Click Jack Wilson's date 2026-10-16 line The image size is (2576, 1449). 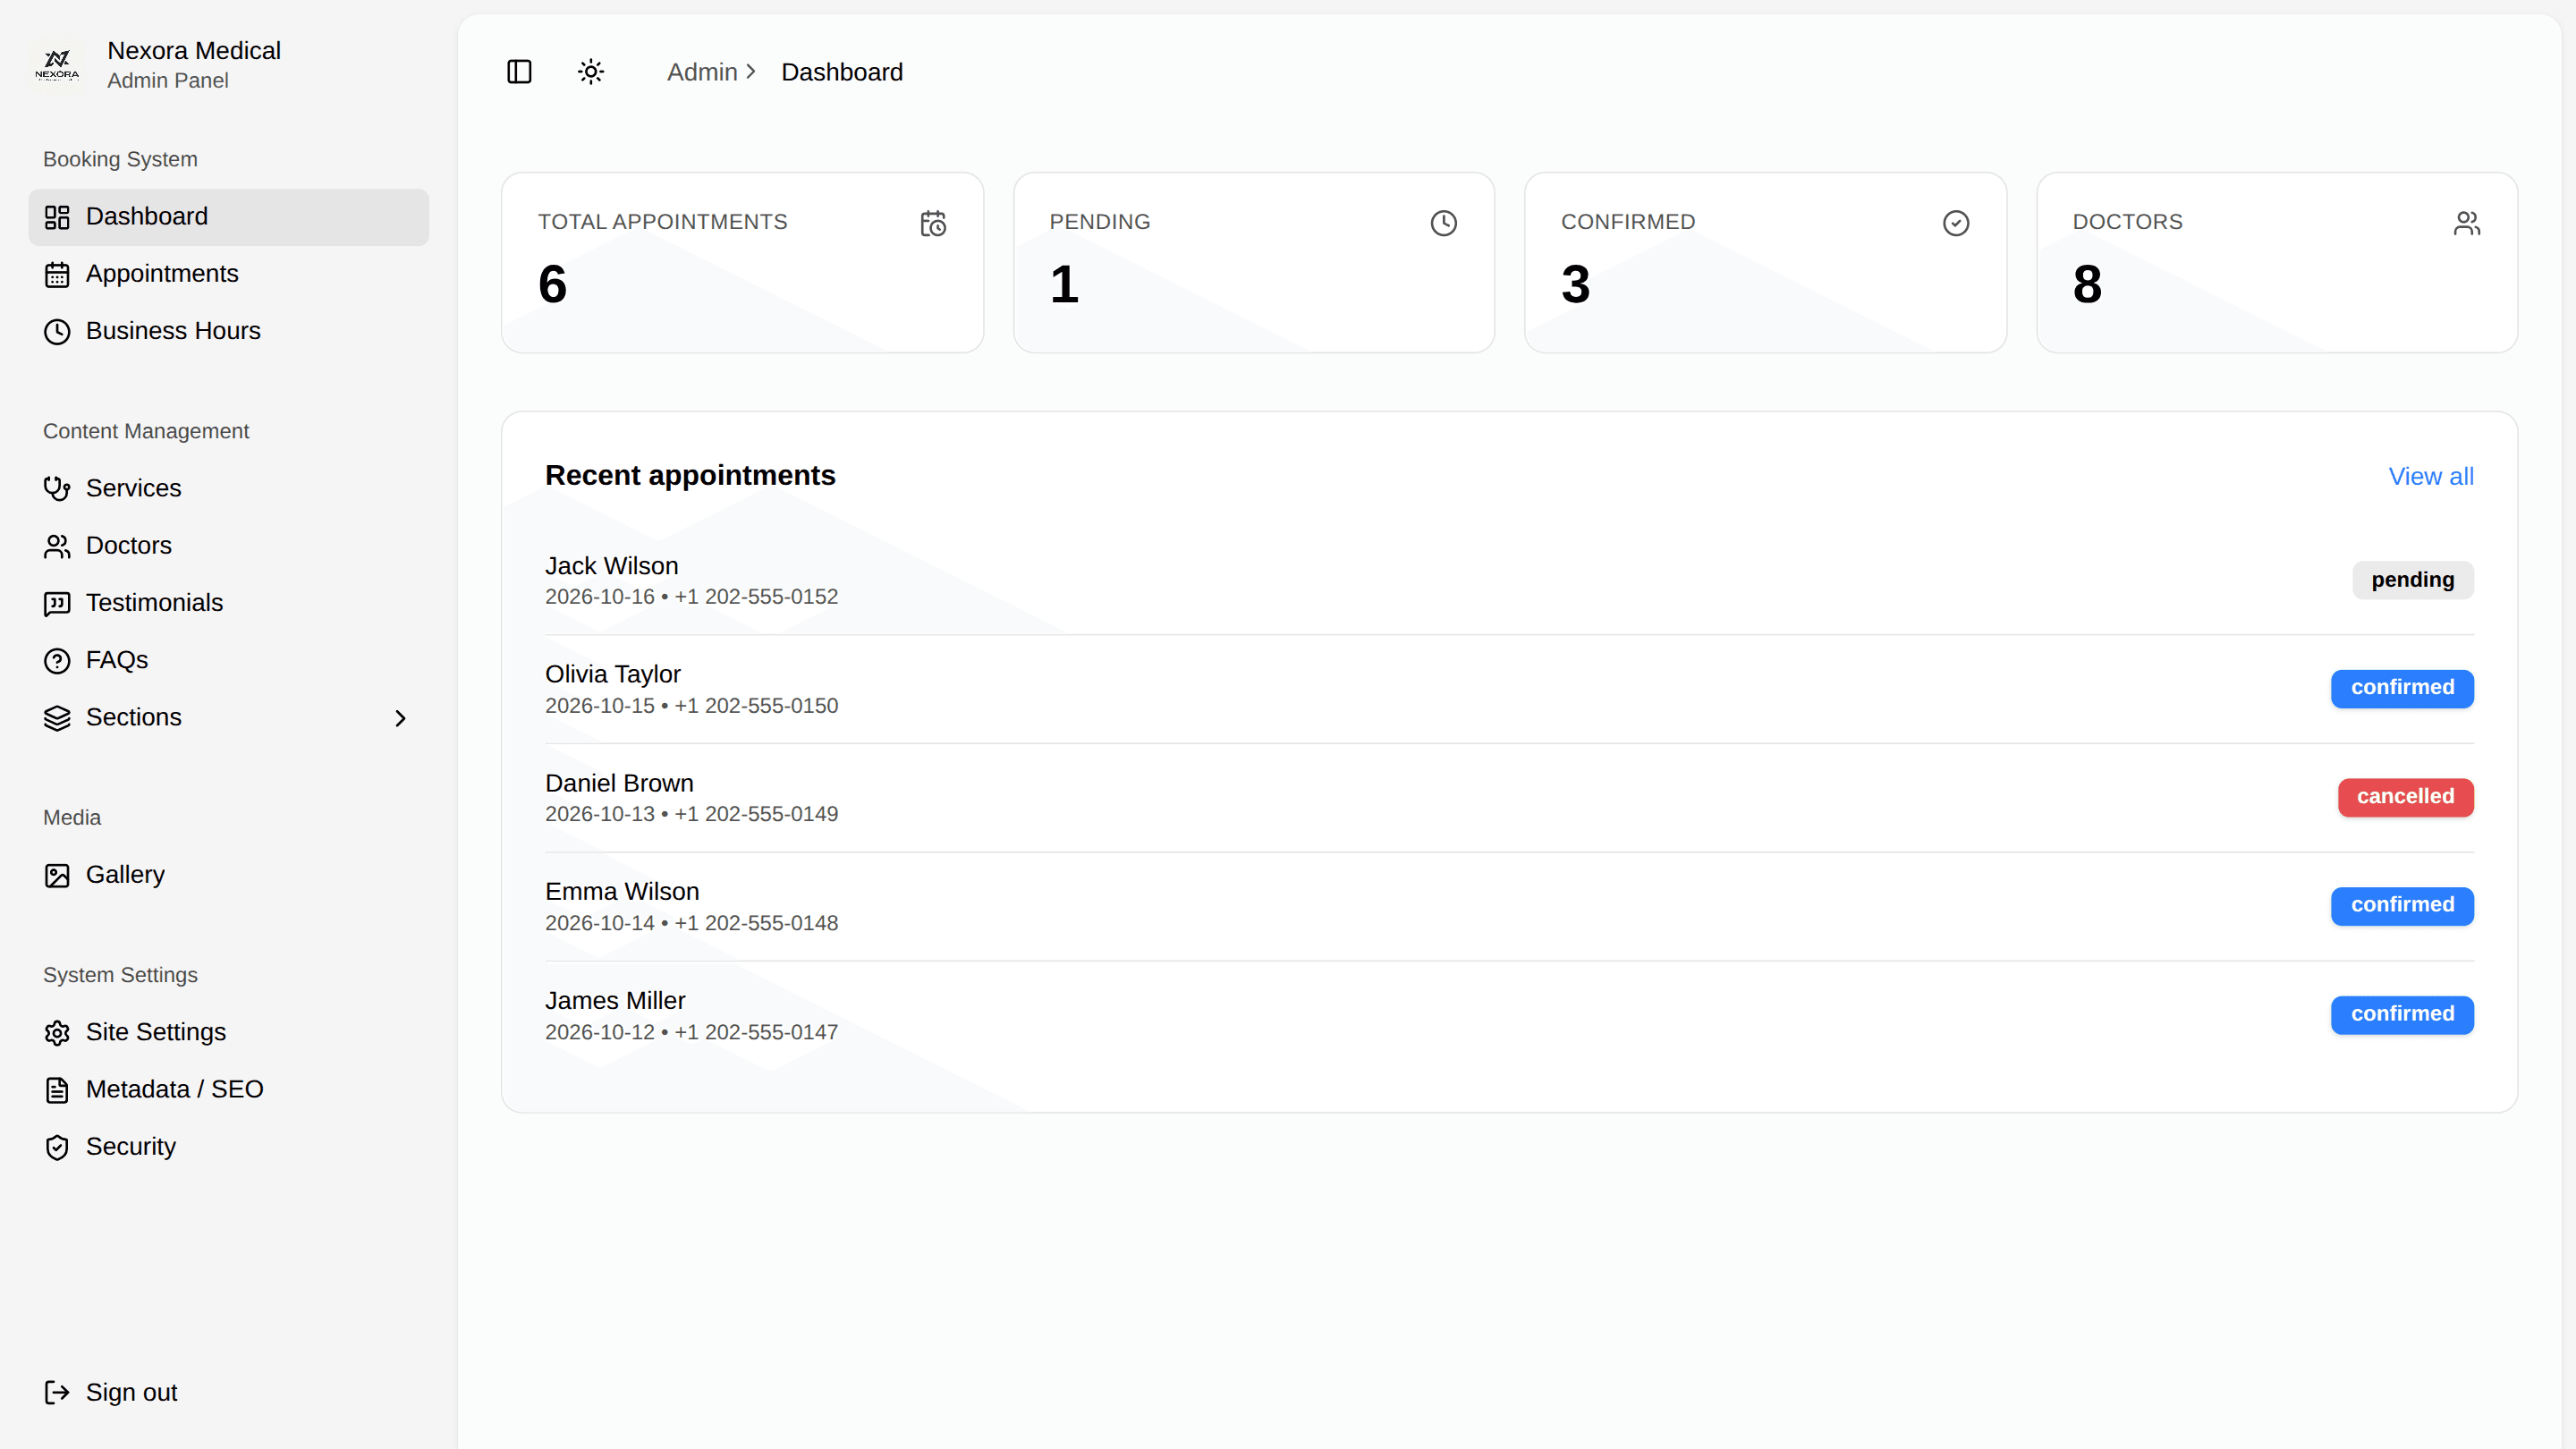[x=691, y=597]
